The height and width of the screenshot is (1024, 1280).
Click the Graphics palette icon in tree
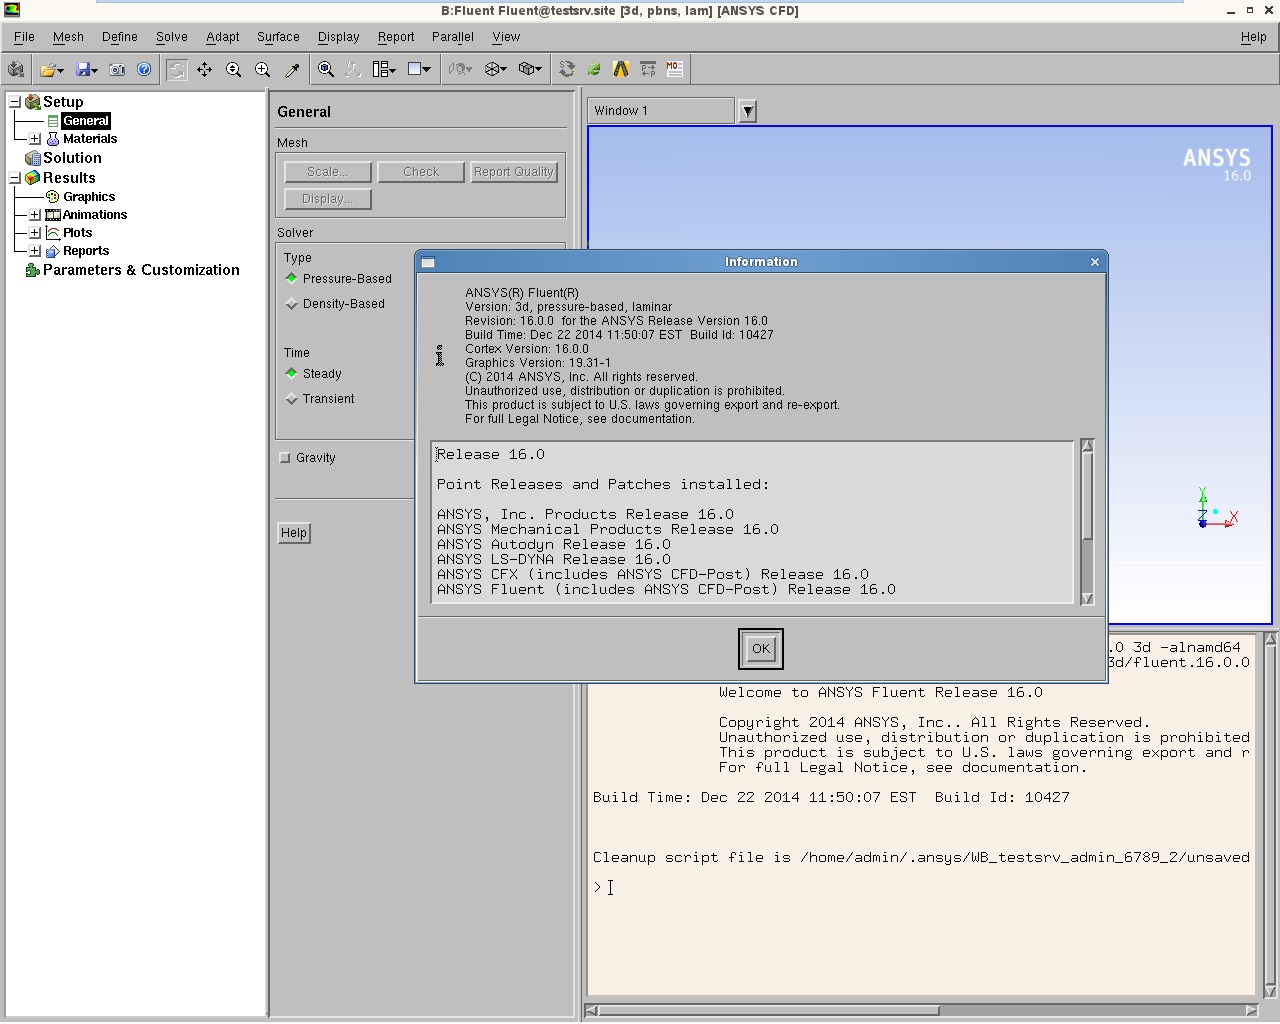pos(53,197)
